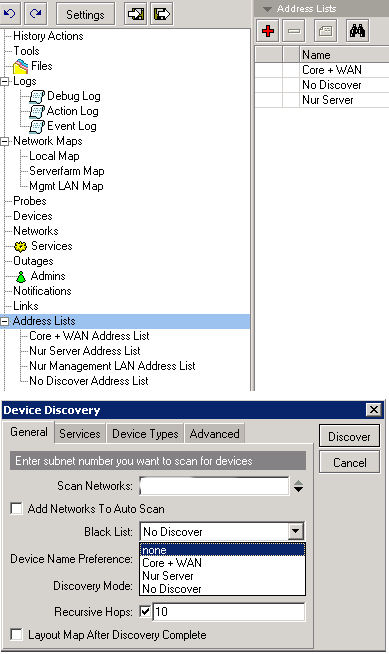
Task: Select Networks in the tree
Action: [35, 231]
